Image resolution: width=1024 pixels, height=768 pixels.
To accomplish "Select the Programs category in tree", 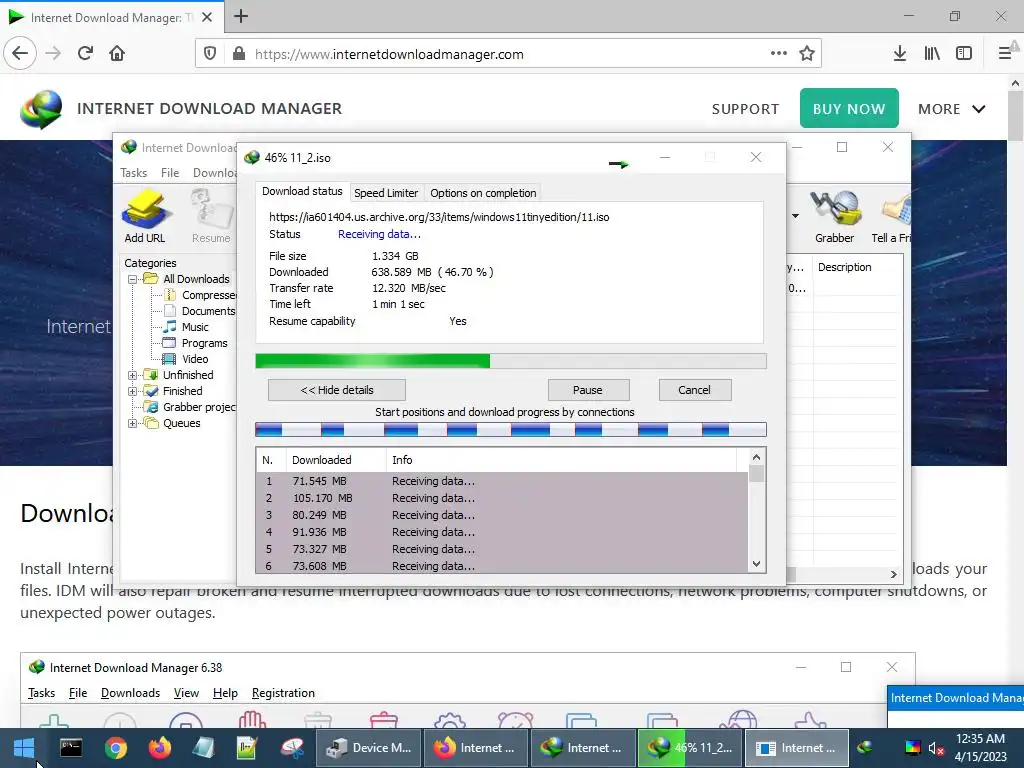I will click(204, 344).
